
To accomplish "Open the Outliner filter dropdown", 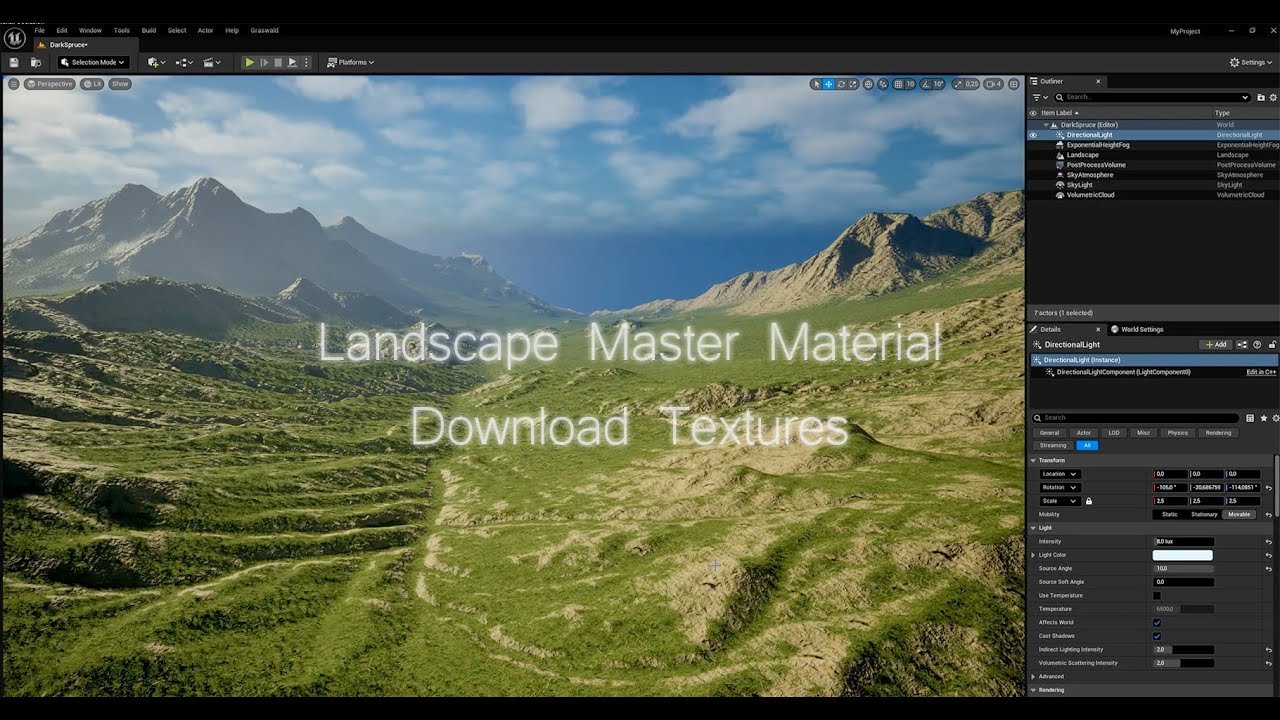I will click(1039, 97).
